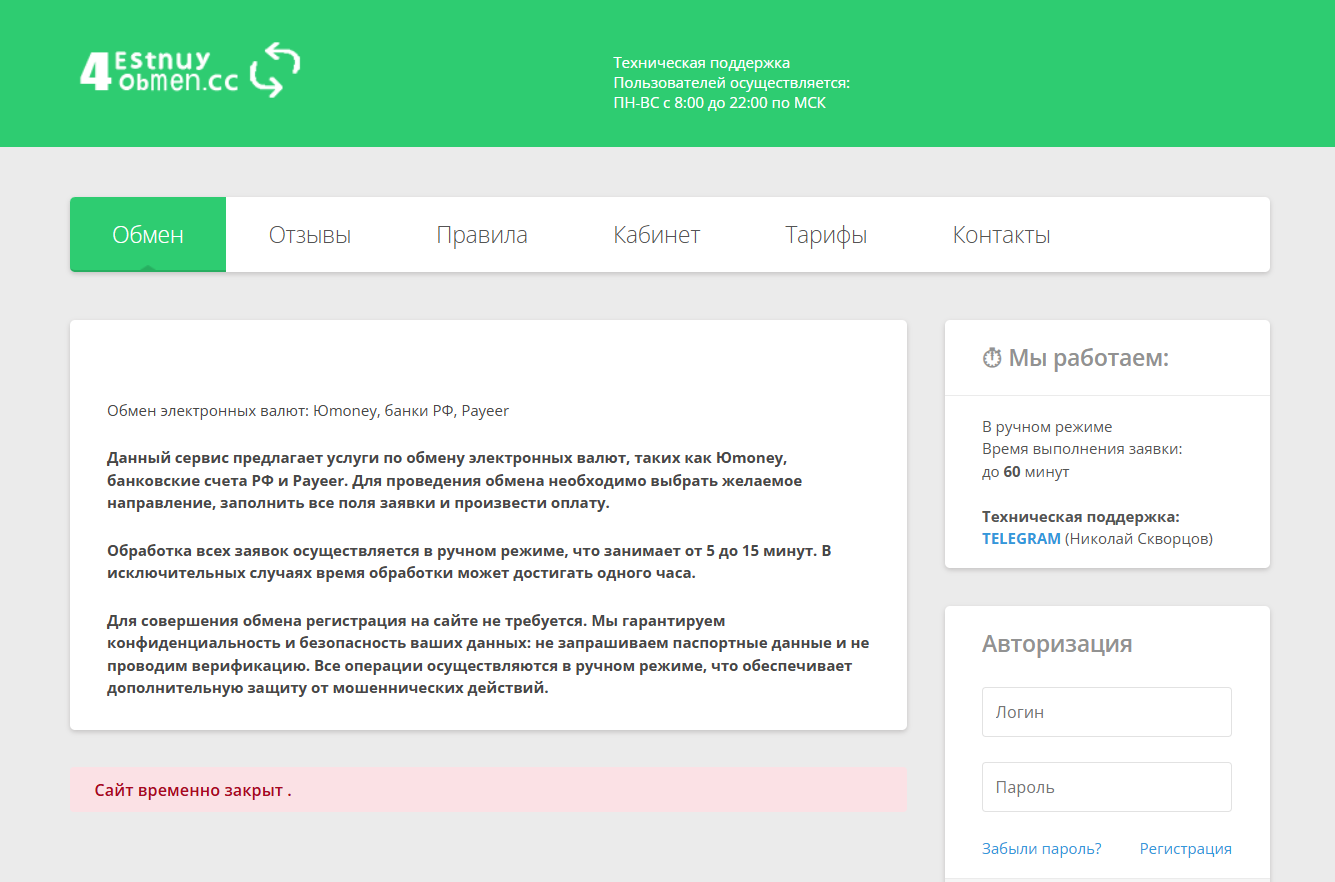
Task: View the Тарифы tab
Action: 826,234
